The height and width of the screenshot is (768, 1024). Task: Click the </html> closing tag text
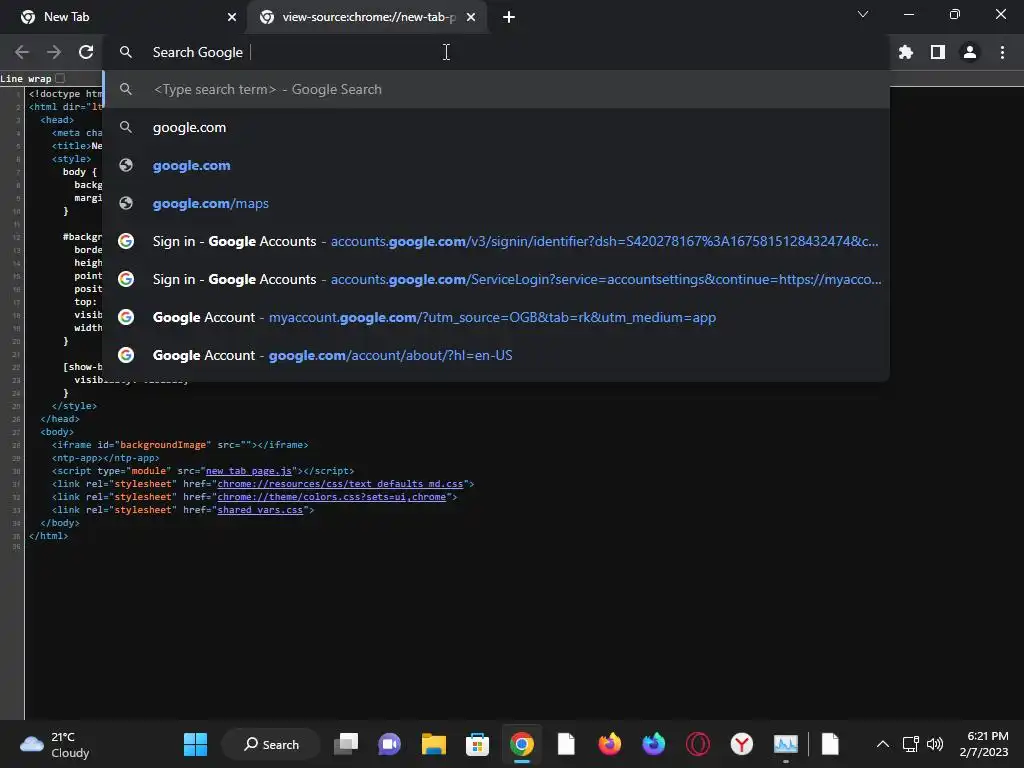(x=48, y=536)
